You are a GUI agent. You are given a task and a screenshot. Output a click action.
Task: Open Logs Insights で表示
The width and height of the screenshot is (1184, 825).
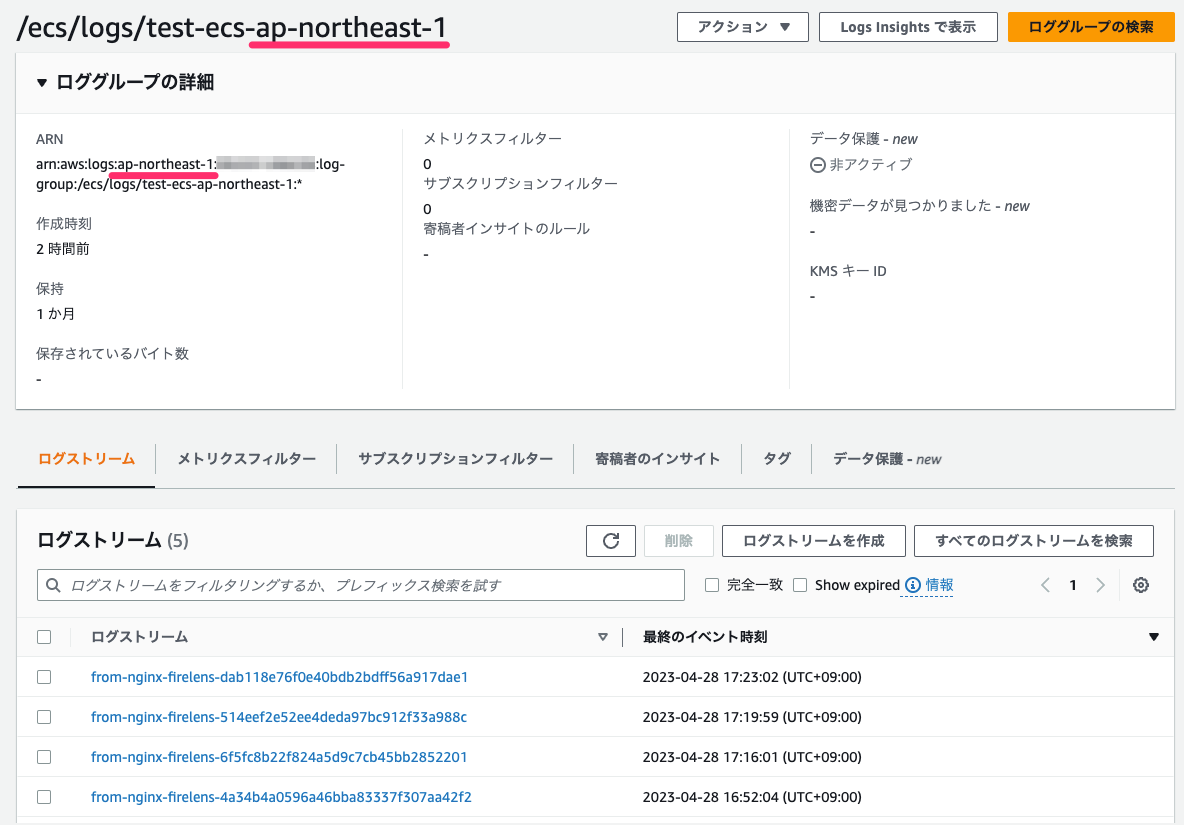coord(907,27)
